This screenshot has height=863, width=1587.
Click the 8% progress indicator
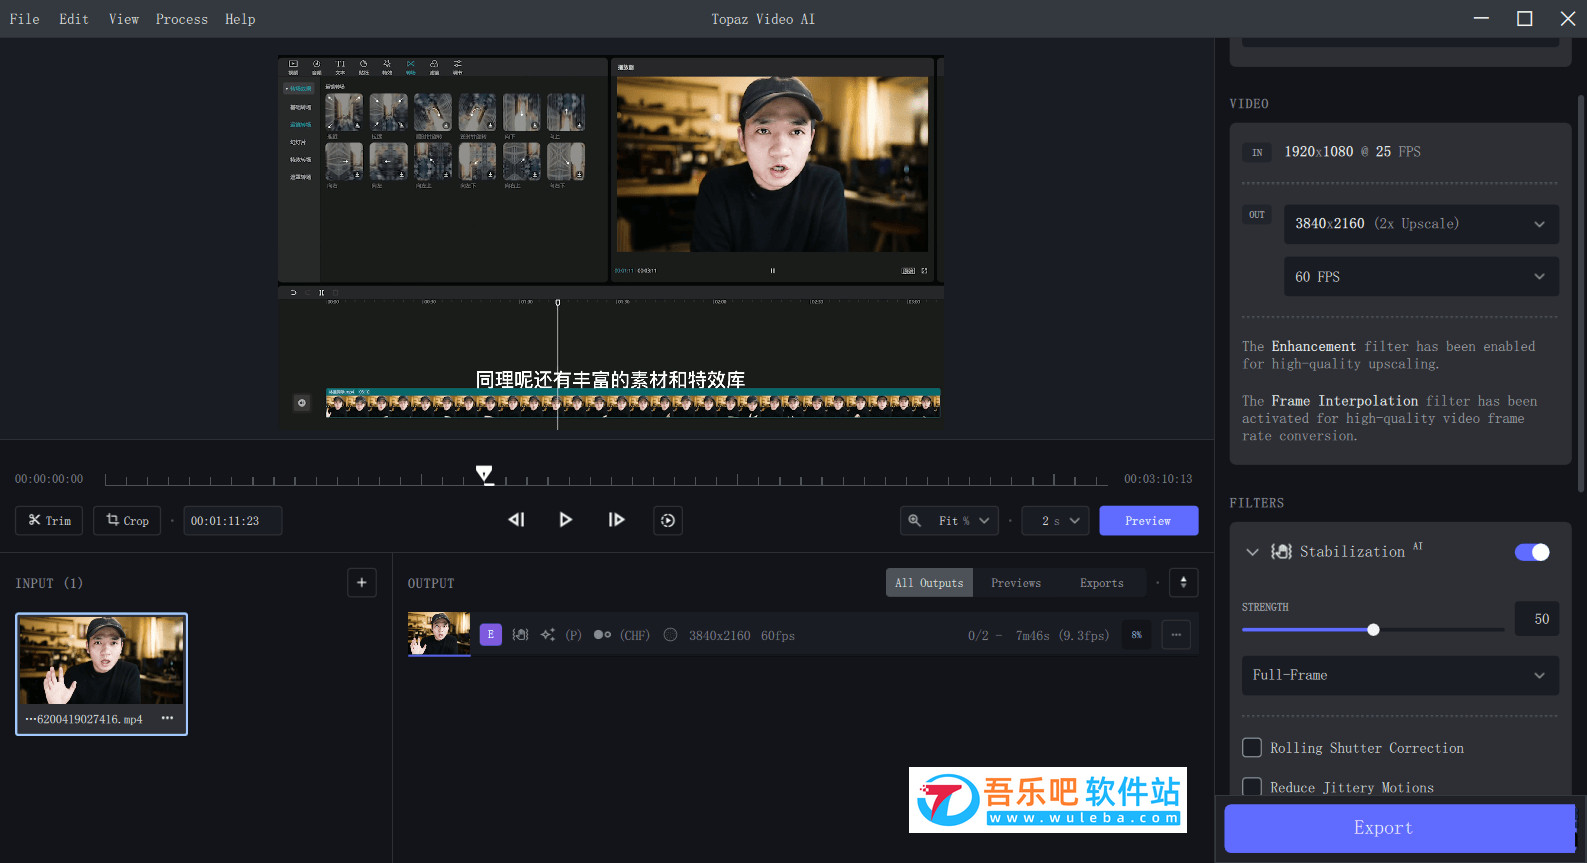click(1137, 634)
